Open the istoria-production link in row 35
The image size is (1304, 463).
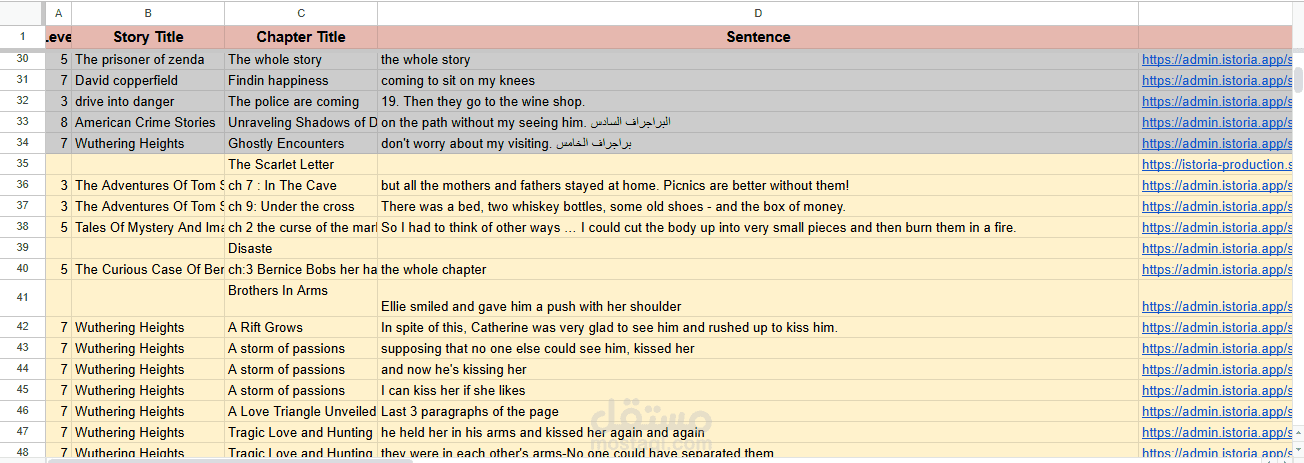(x=1216, y=165)
